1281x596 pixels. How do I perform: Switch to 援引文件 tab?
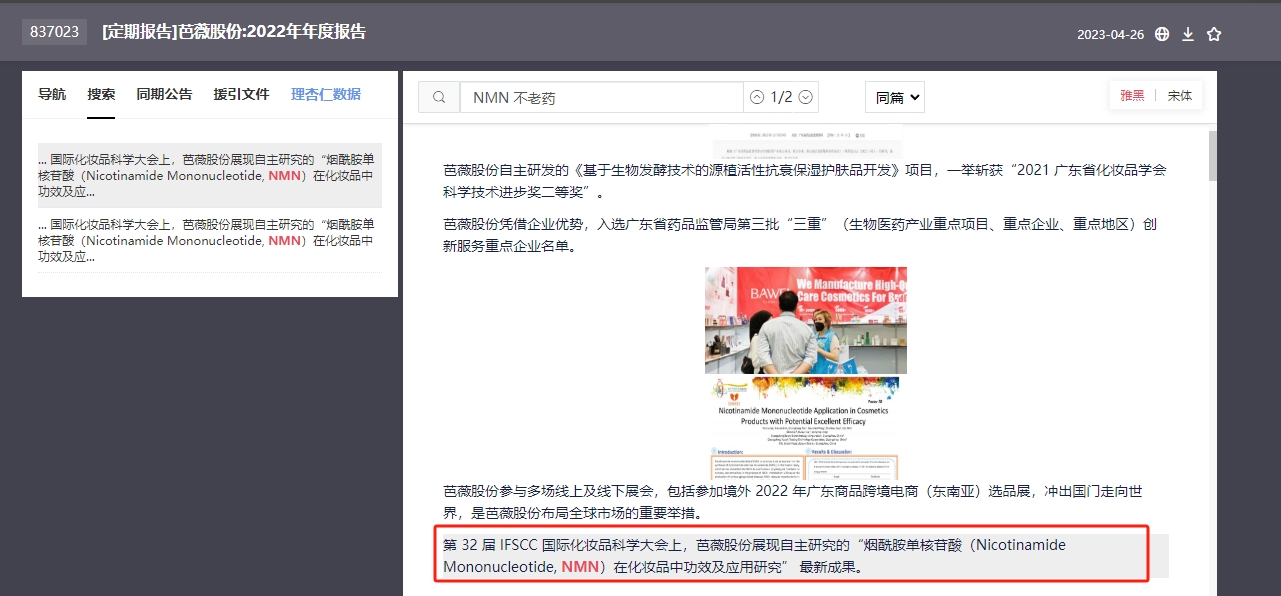coord(241,94)
